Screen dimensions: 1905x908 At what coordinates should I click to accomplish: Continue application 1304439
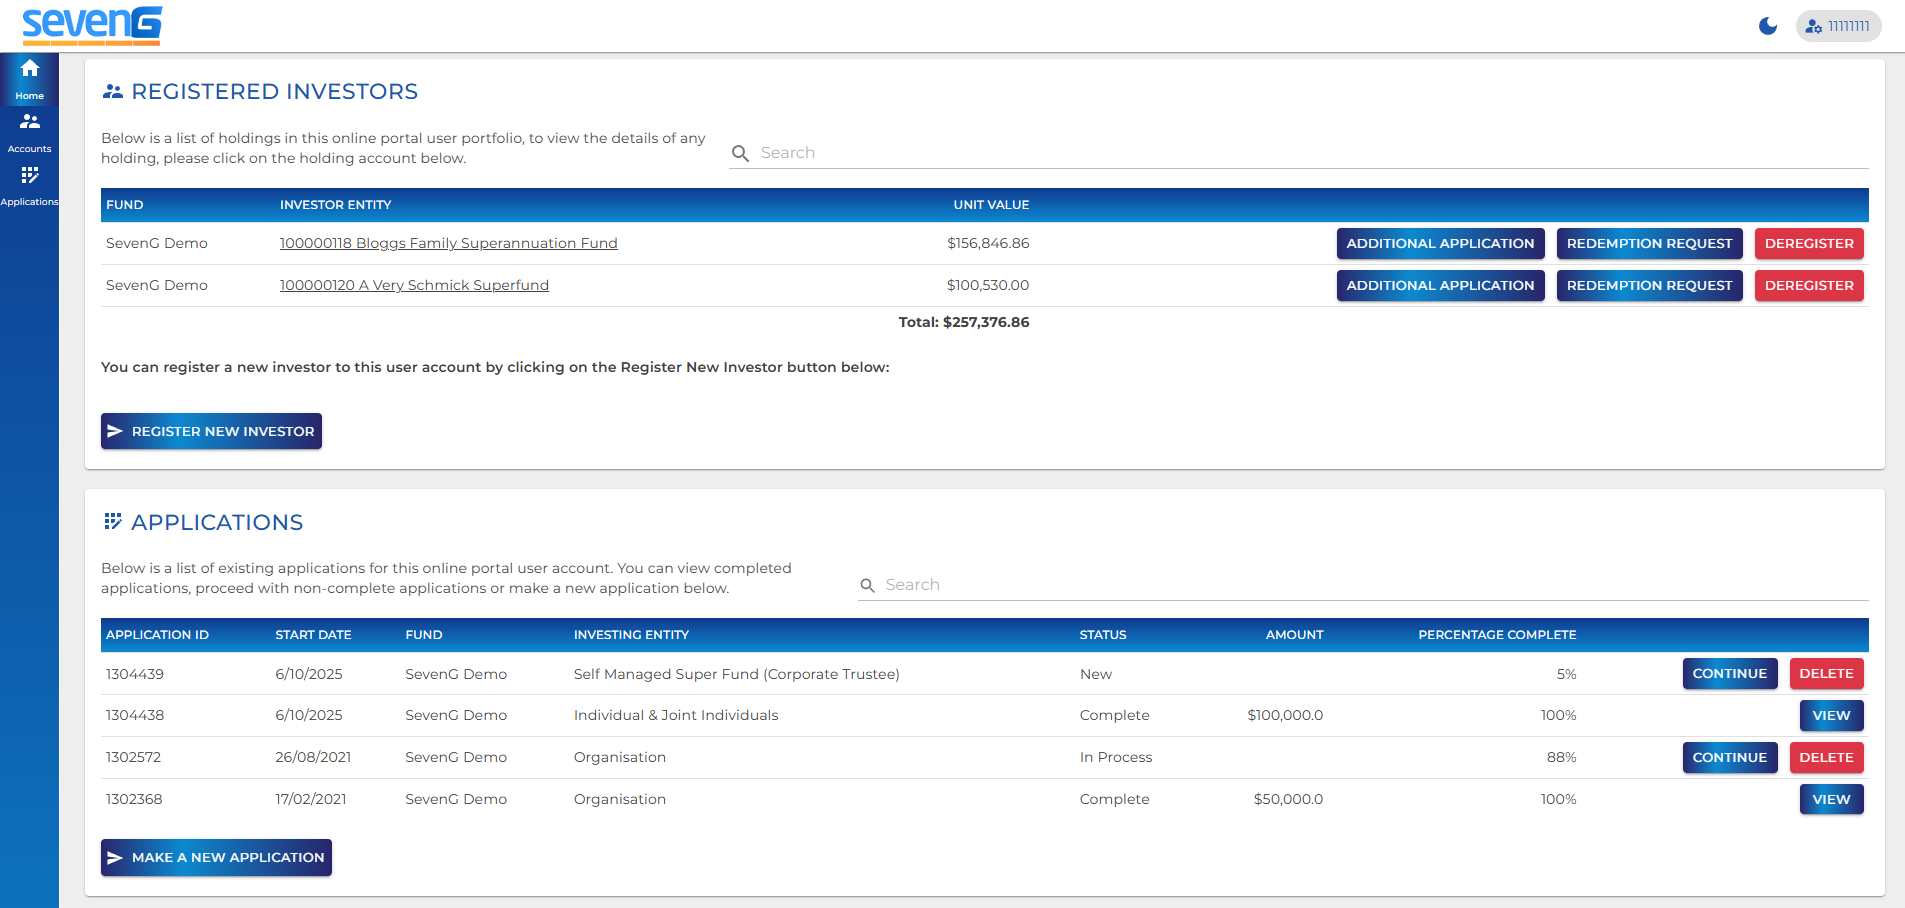click(1730, 673)
